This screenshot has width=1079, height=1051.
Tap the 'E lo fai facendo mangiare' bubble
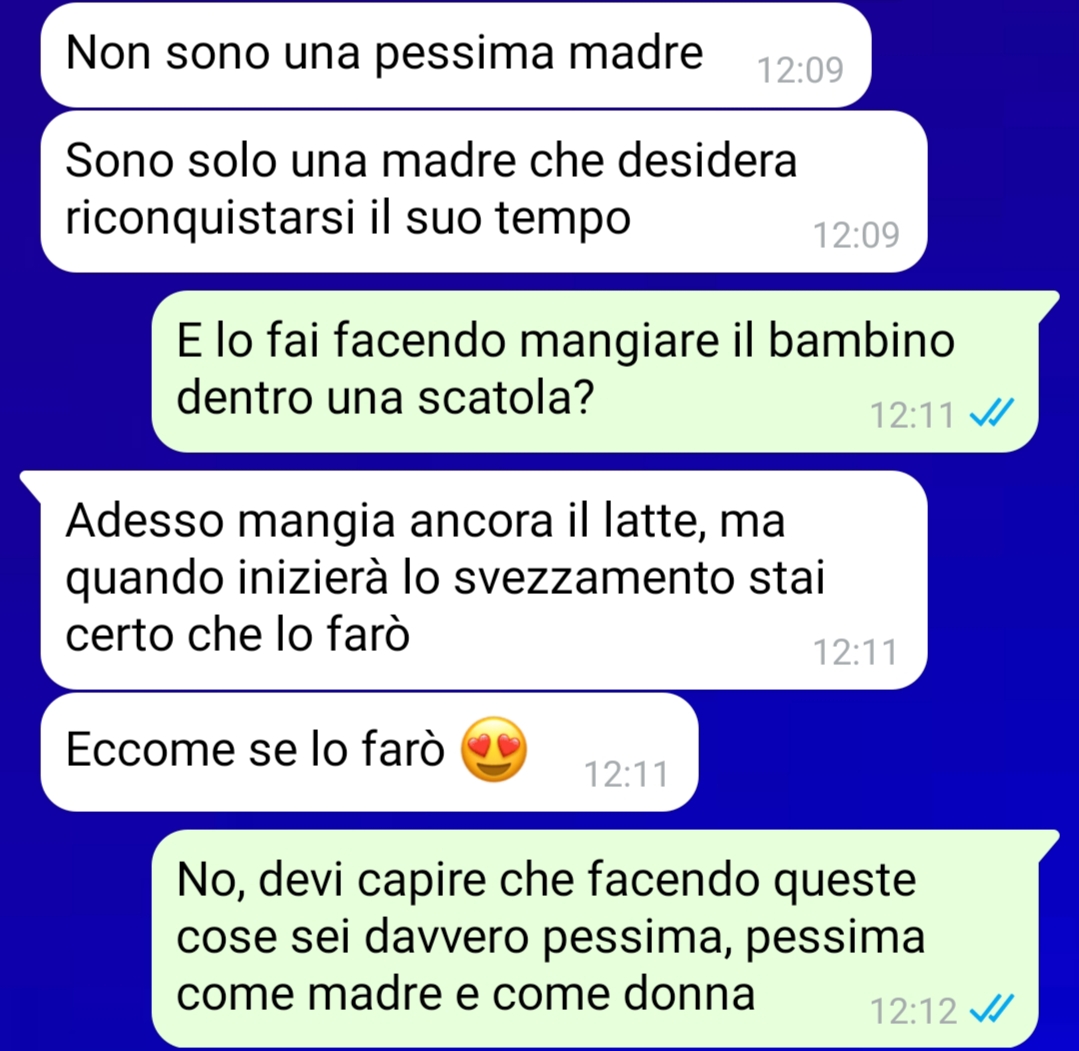tap(595, 371)
